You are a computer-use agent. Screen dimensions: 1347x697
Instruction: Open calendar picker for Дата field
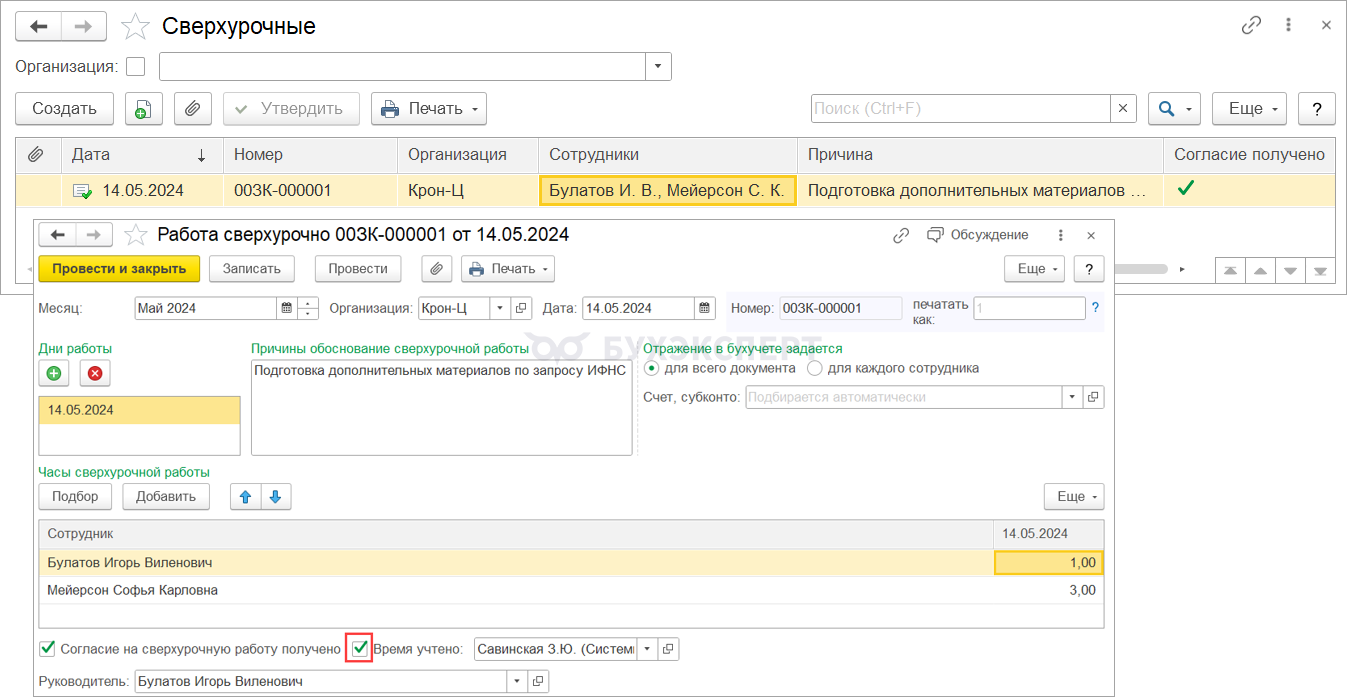click(705, 308)
